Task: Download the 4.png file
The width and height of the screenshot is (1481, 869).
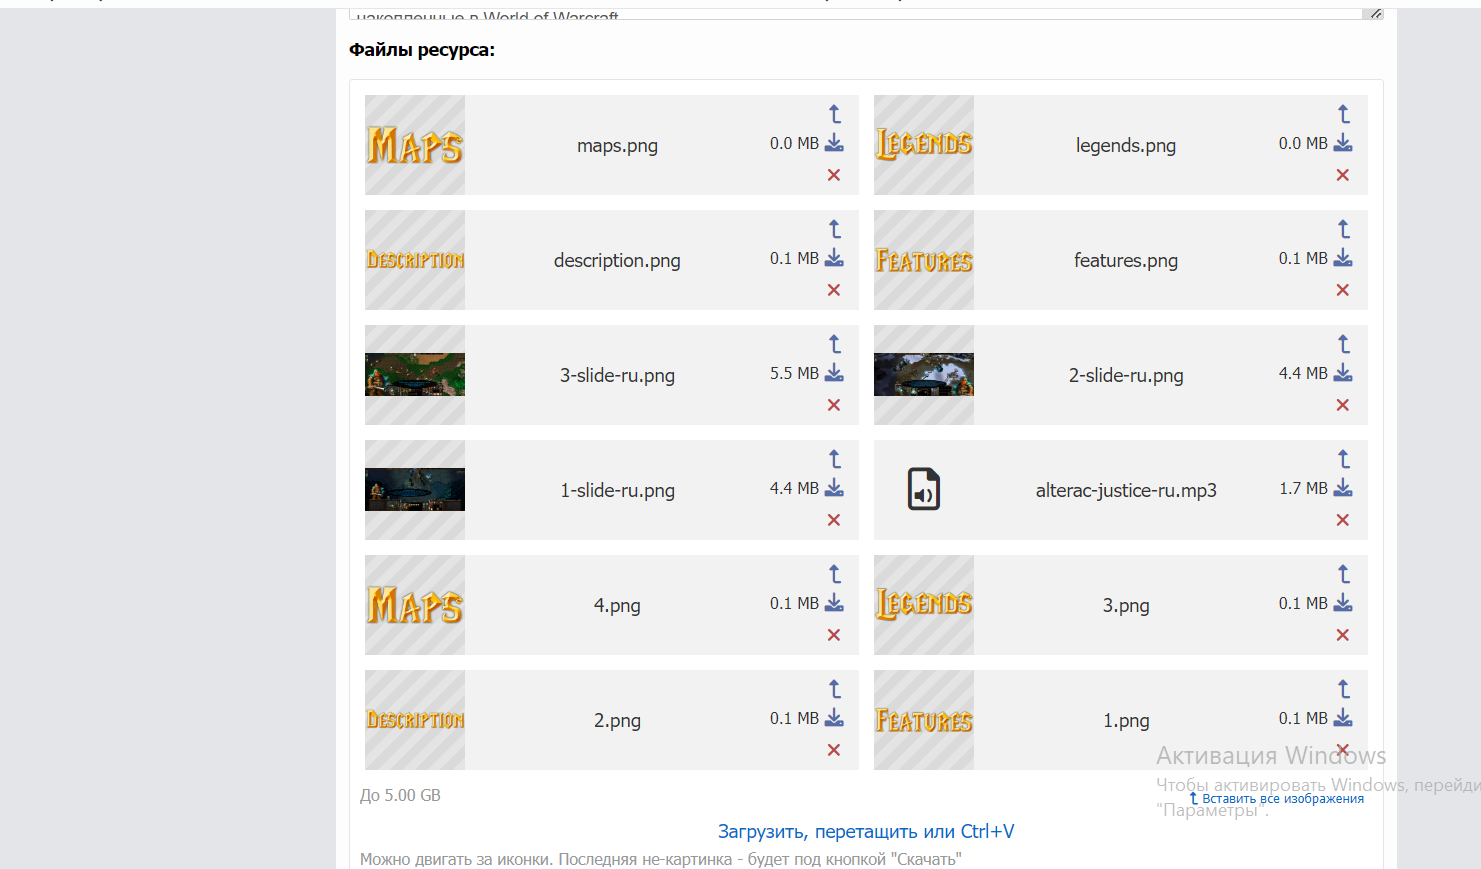Action: 834,603
